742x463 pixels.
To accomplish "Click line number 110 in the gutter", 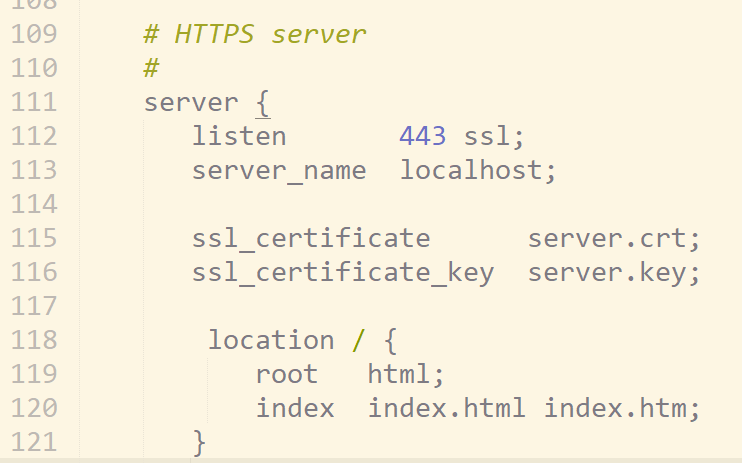I will [34, 68].
